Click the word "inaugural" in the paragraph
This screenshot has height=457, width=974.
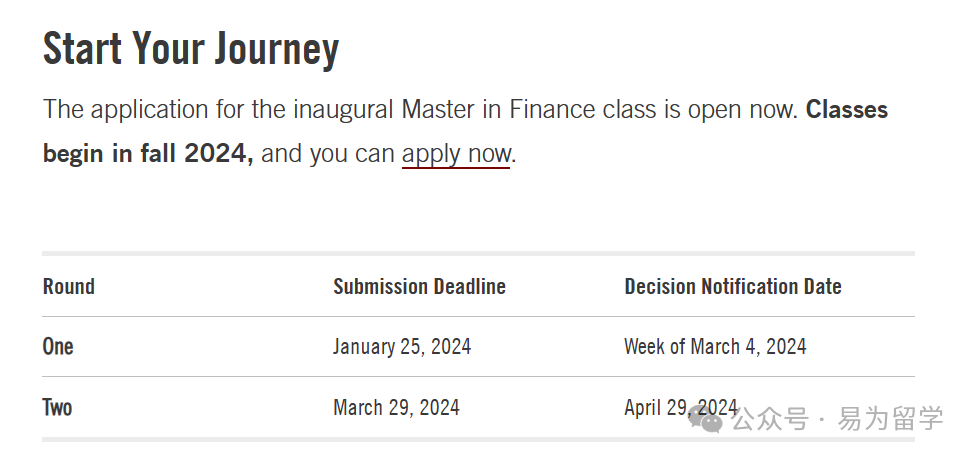(x=344, y=110)
